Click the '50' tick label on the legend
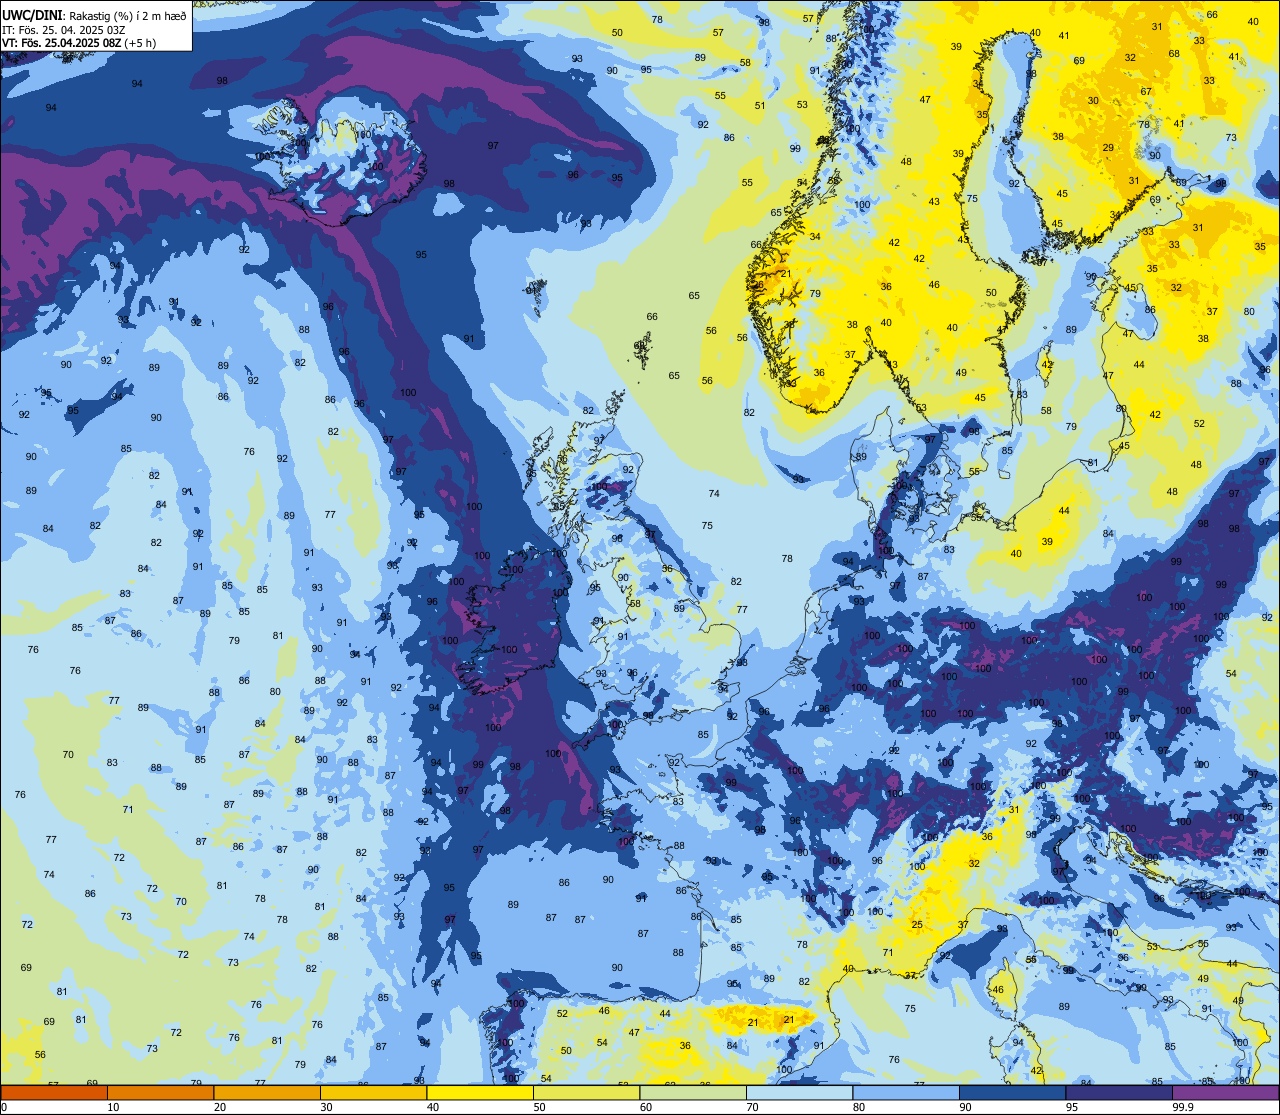Screen dimensions: 1280x1115 point(539,1107)
